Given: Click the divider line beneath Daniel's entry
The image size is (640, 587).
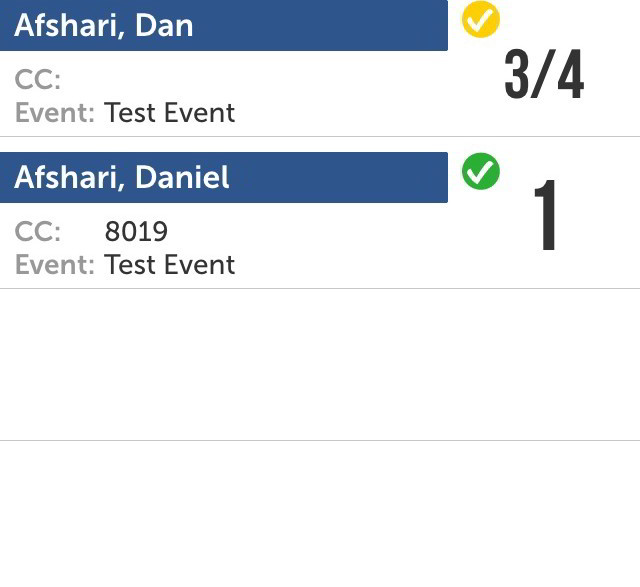Looking at the screenshot, I should coord(320,288).
